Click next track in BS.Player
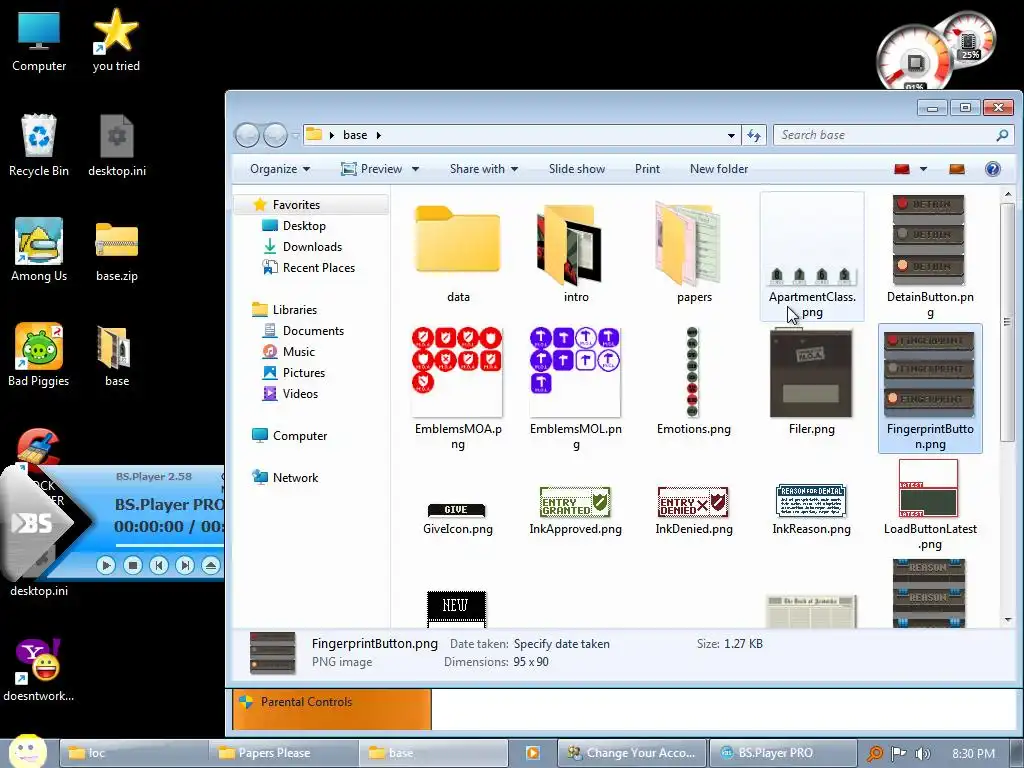 (x=185, y=565)
